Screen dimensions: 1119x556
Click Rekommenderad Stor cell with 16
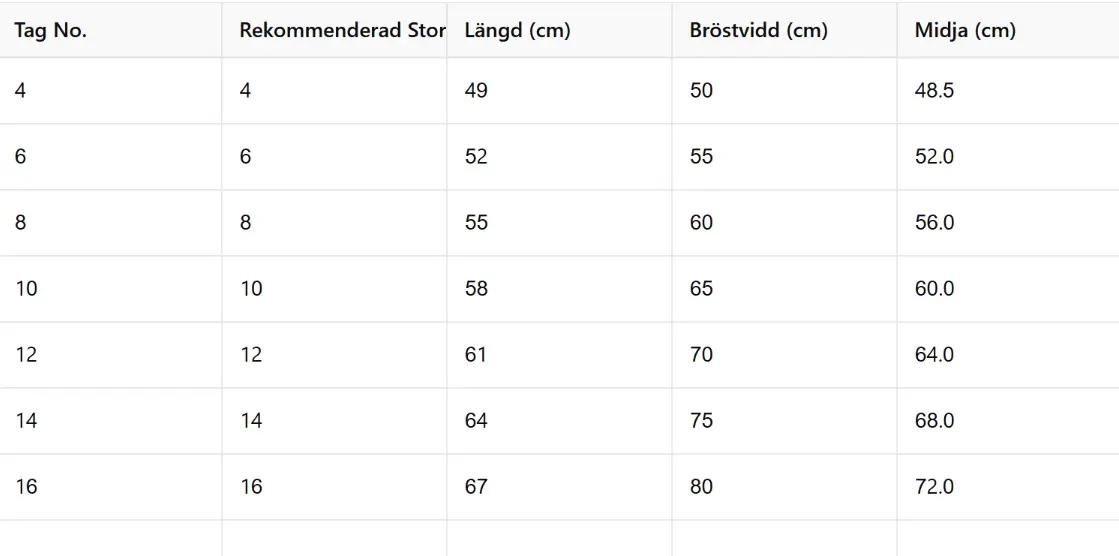point(251,486)
